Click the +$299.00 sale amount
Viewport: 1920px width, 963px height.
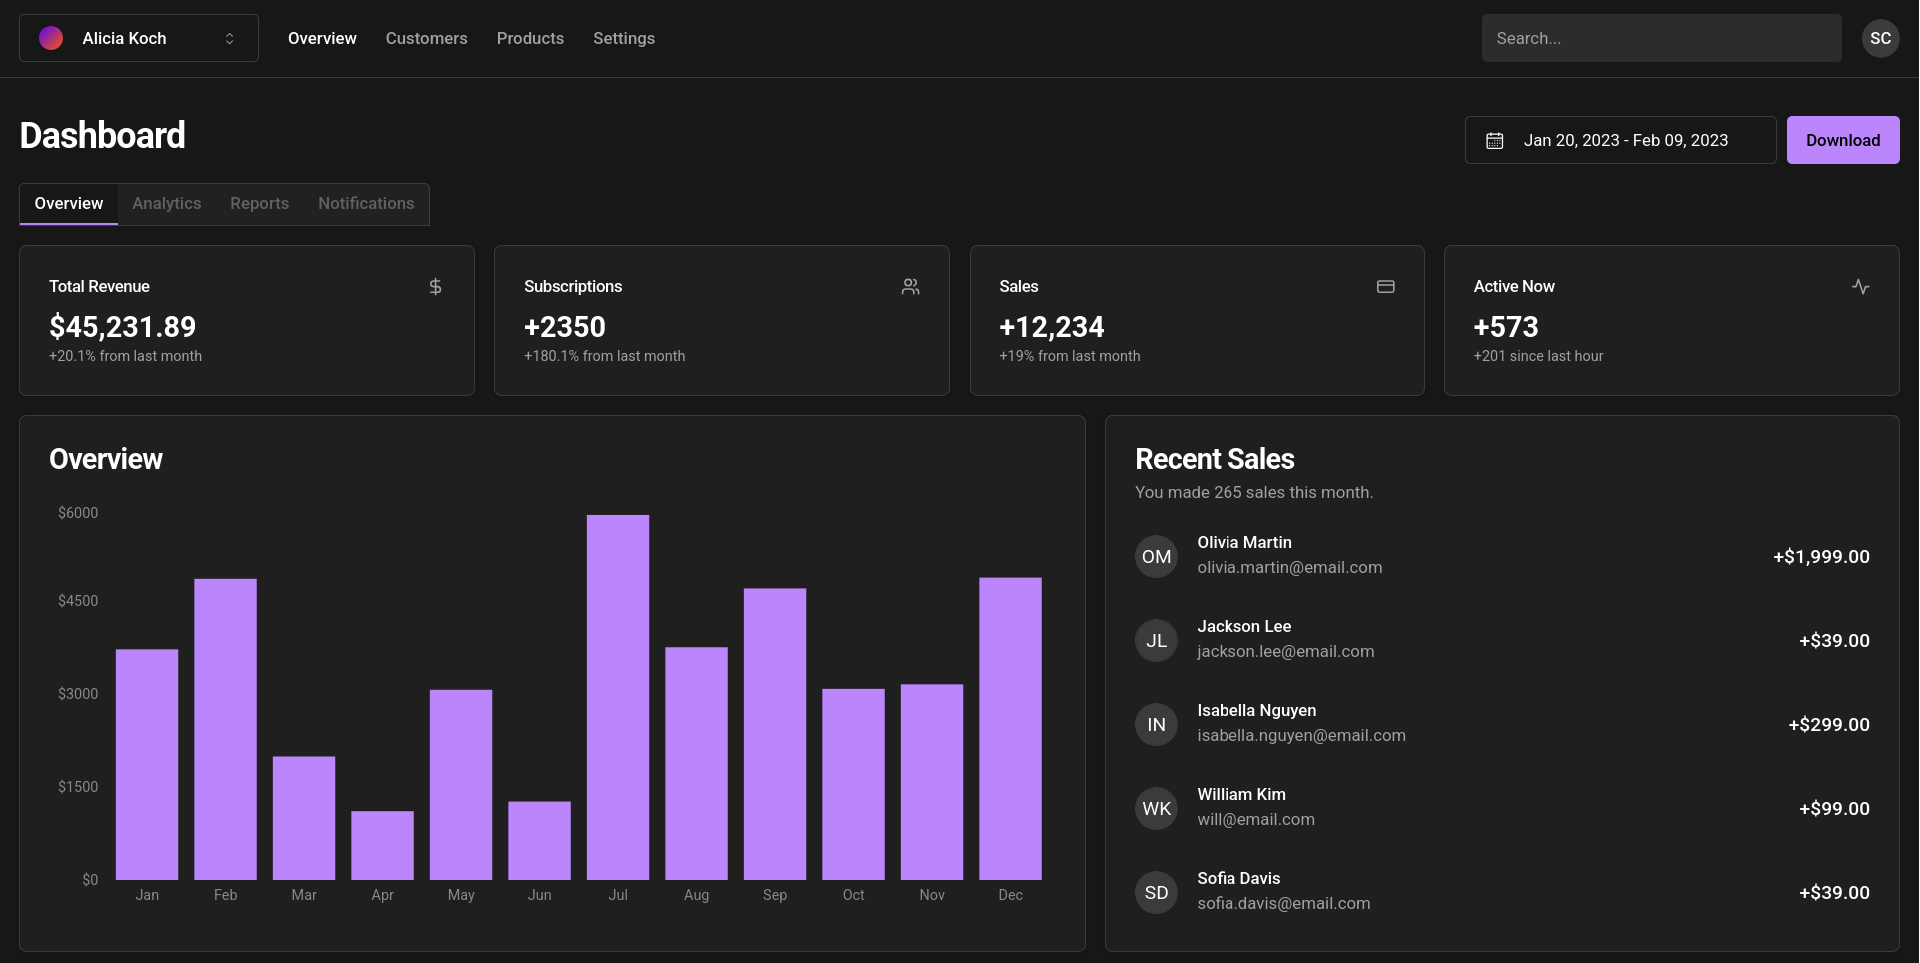click(1829, 725)
